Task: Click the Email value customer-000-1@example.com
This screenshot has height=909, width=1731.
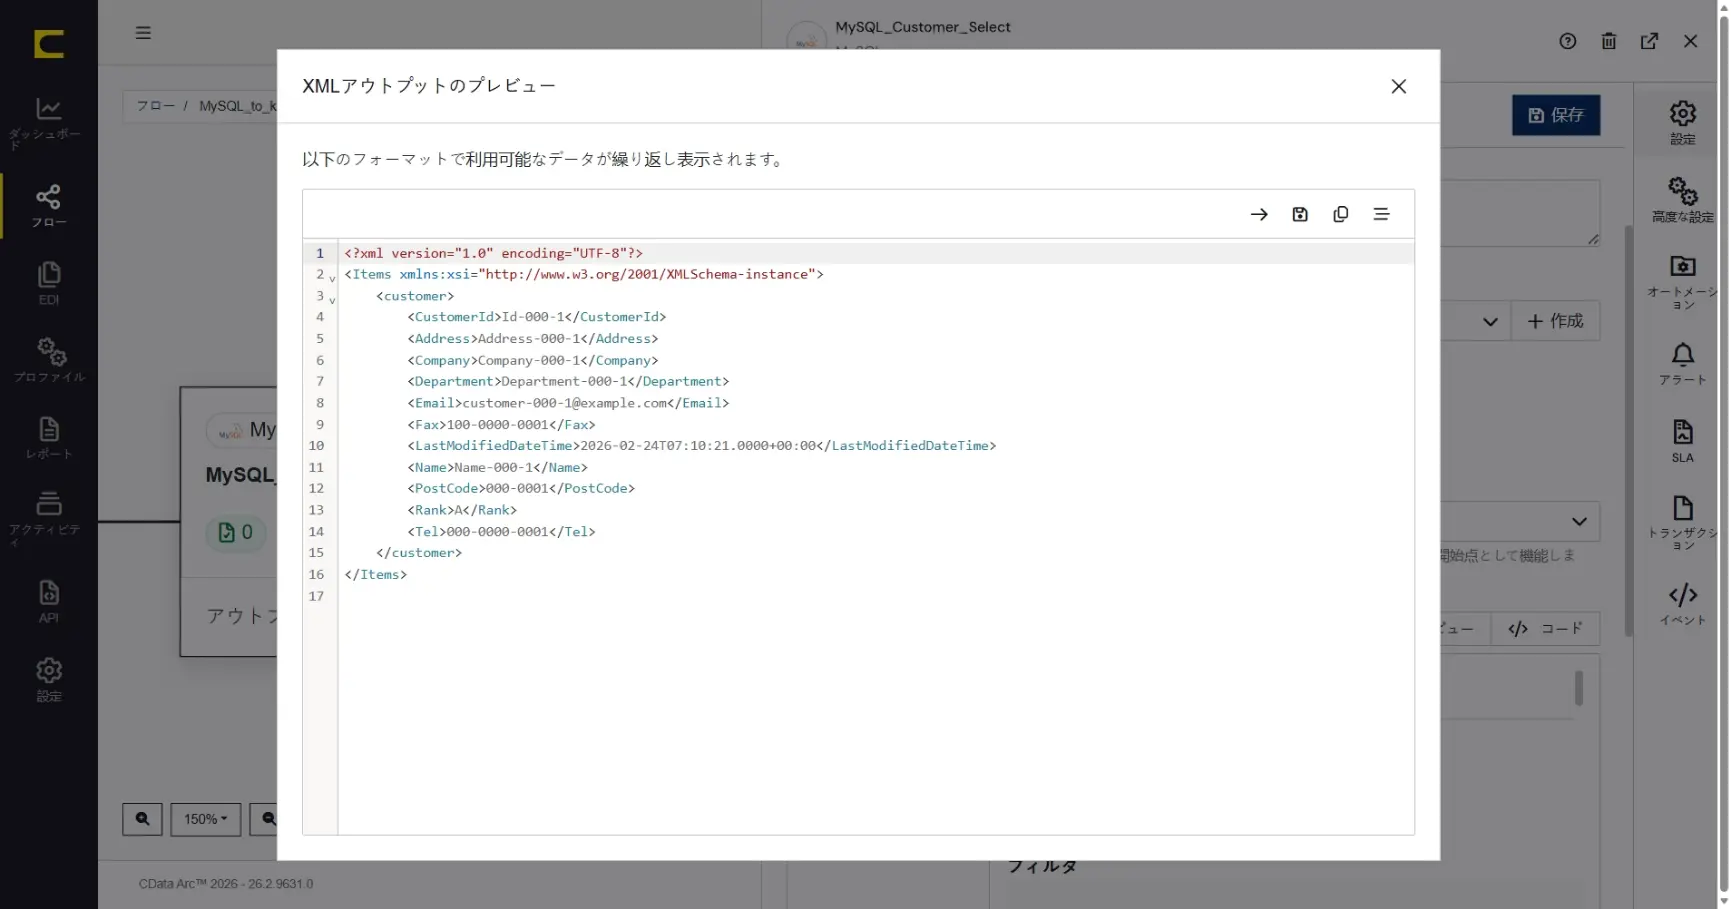Action: [564, 403]
